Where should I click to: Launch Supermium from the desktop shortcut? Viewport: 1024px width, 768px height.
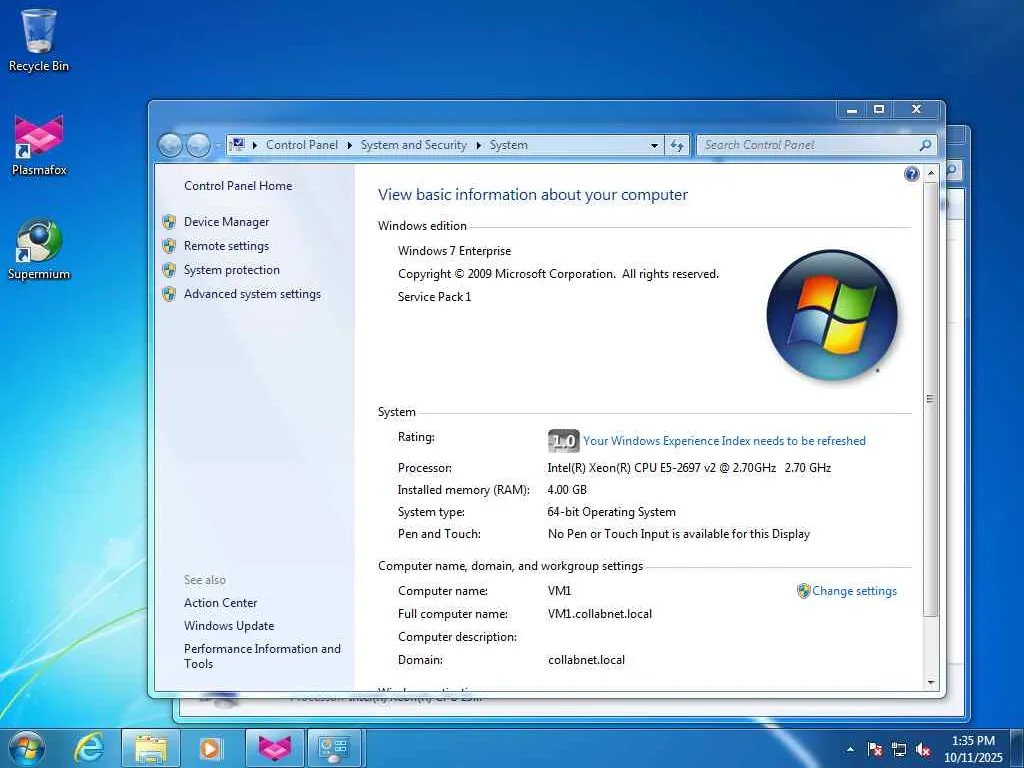[39, 249]
